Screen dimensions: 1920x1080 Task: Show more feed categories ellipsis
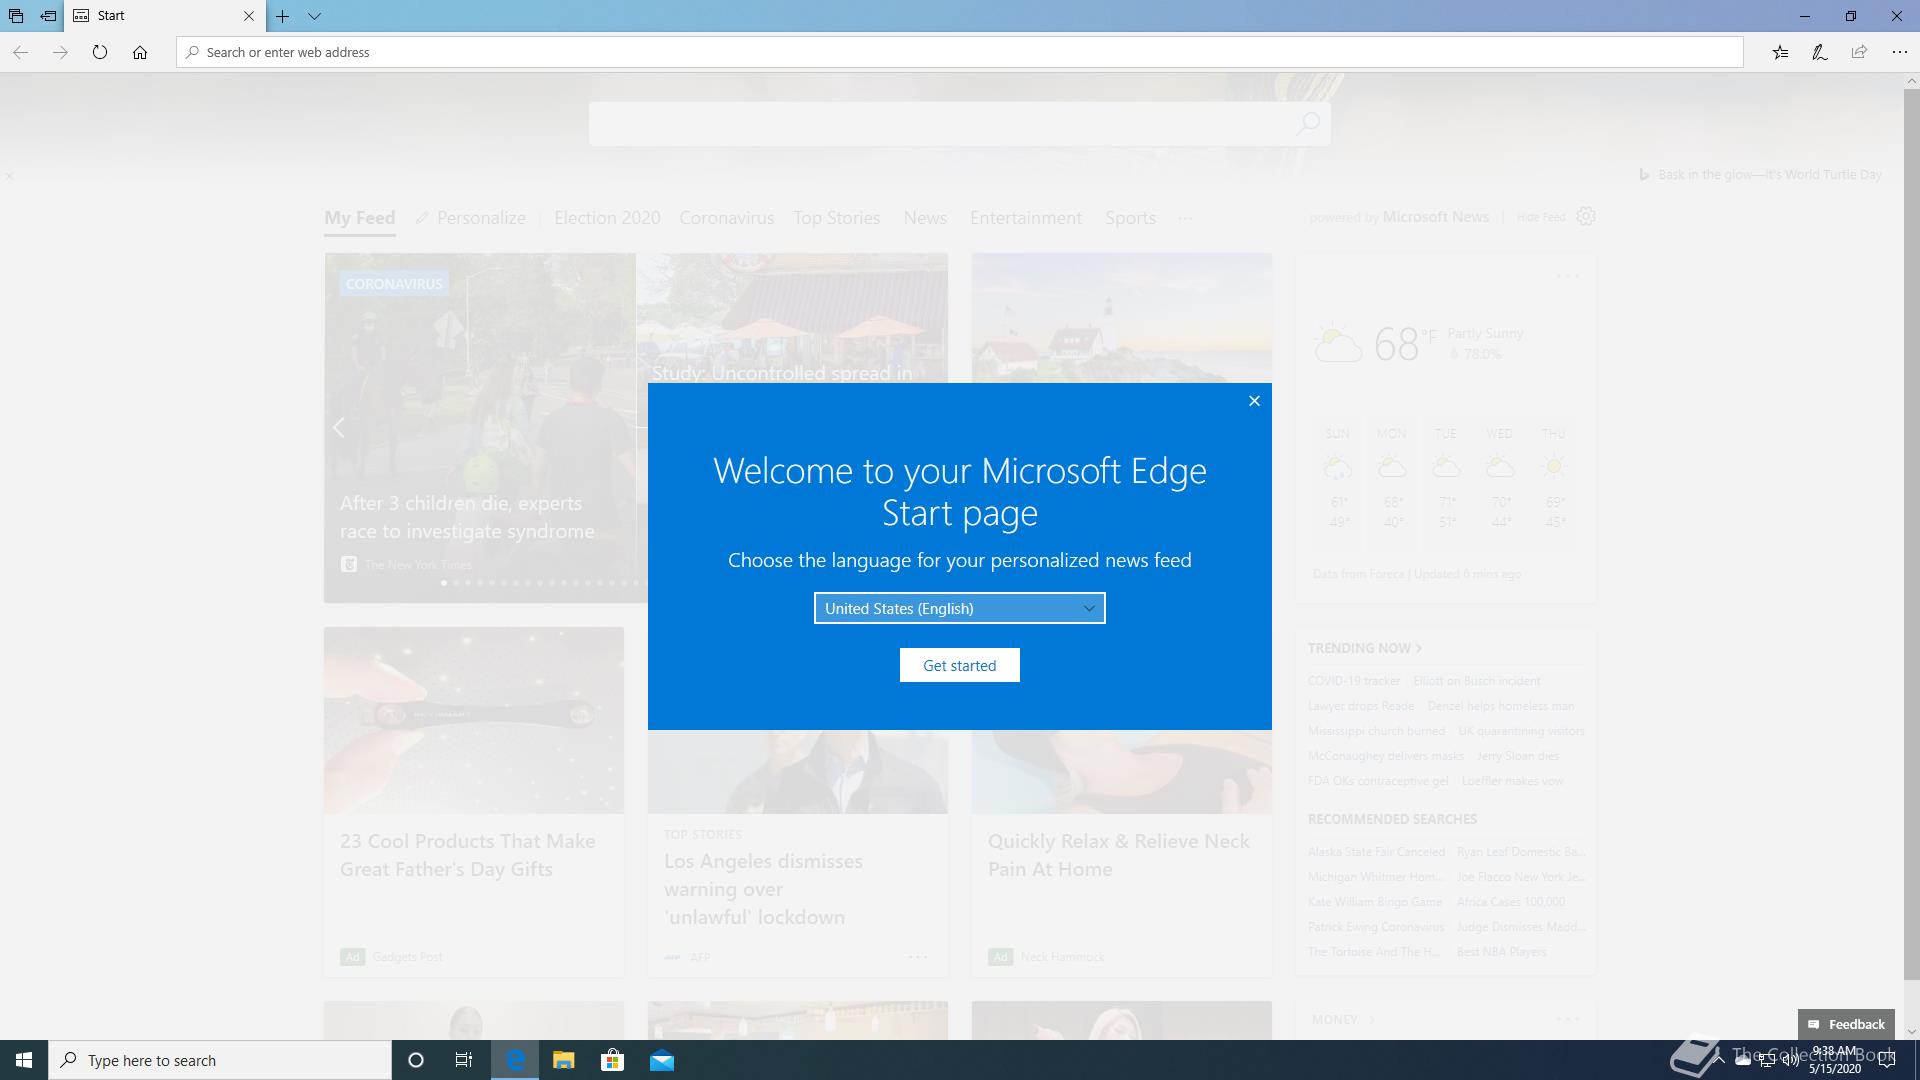click(x=1185, y=218)
